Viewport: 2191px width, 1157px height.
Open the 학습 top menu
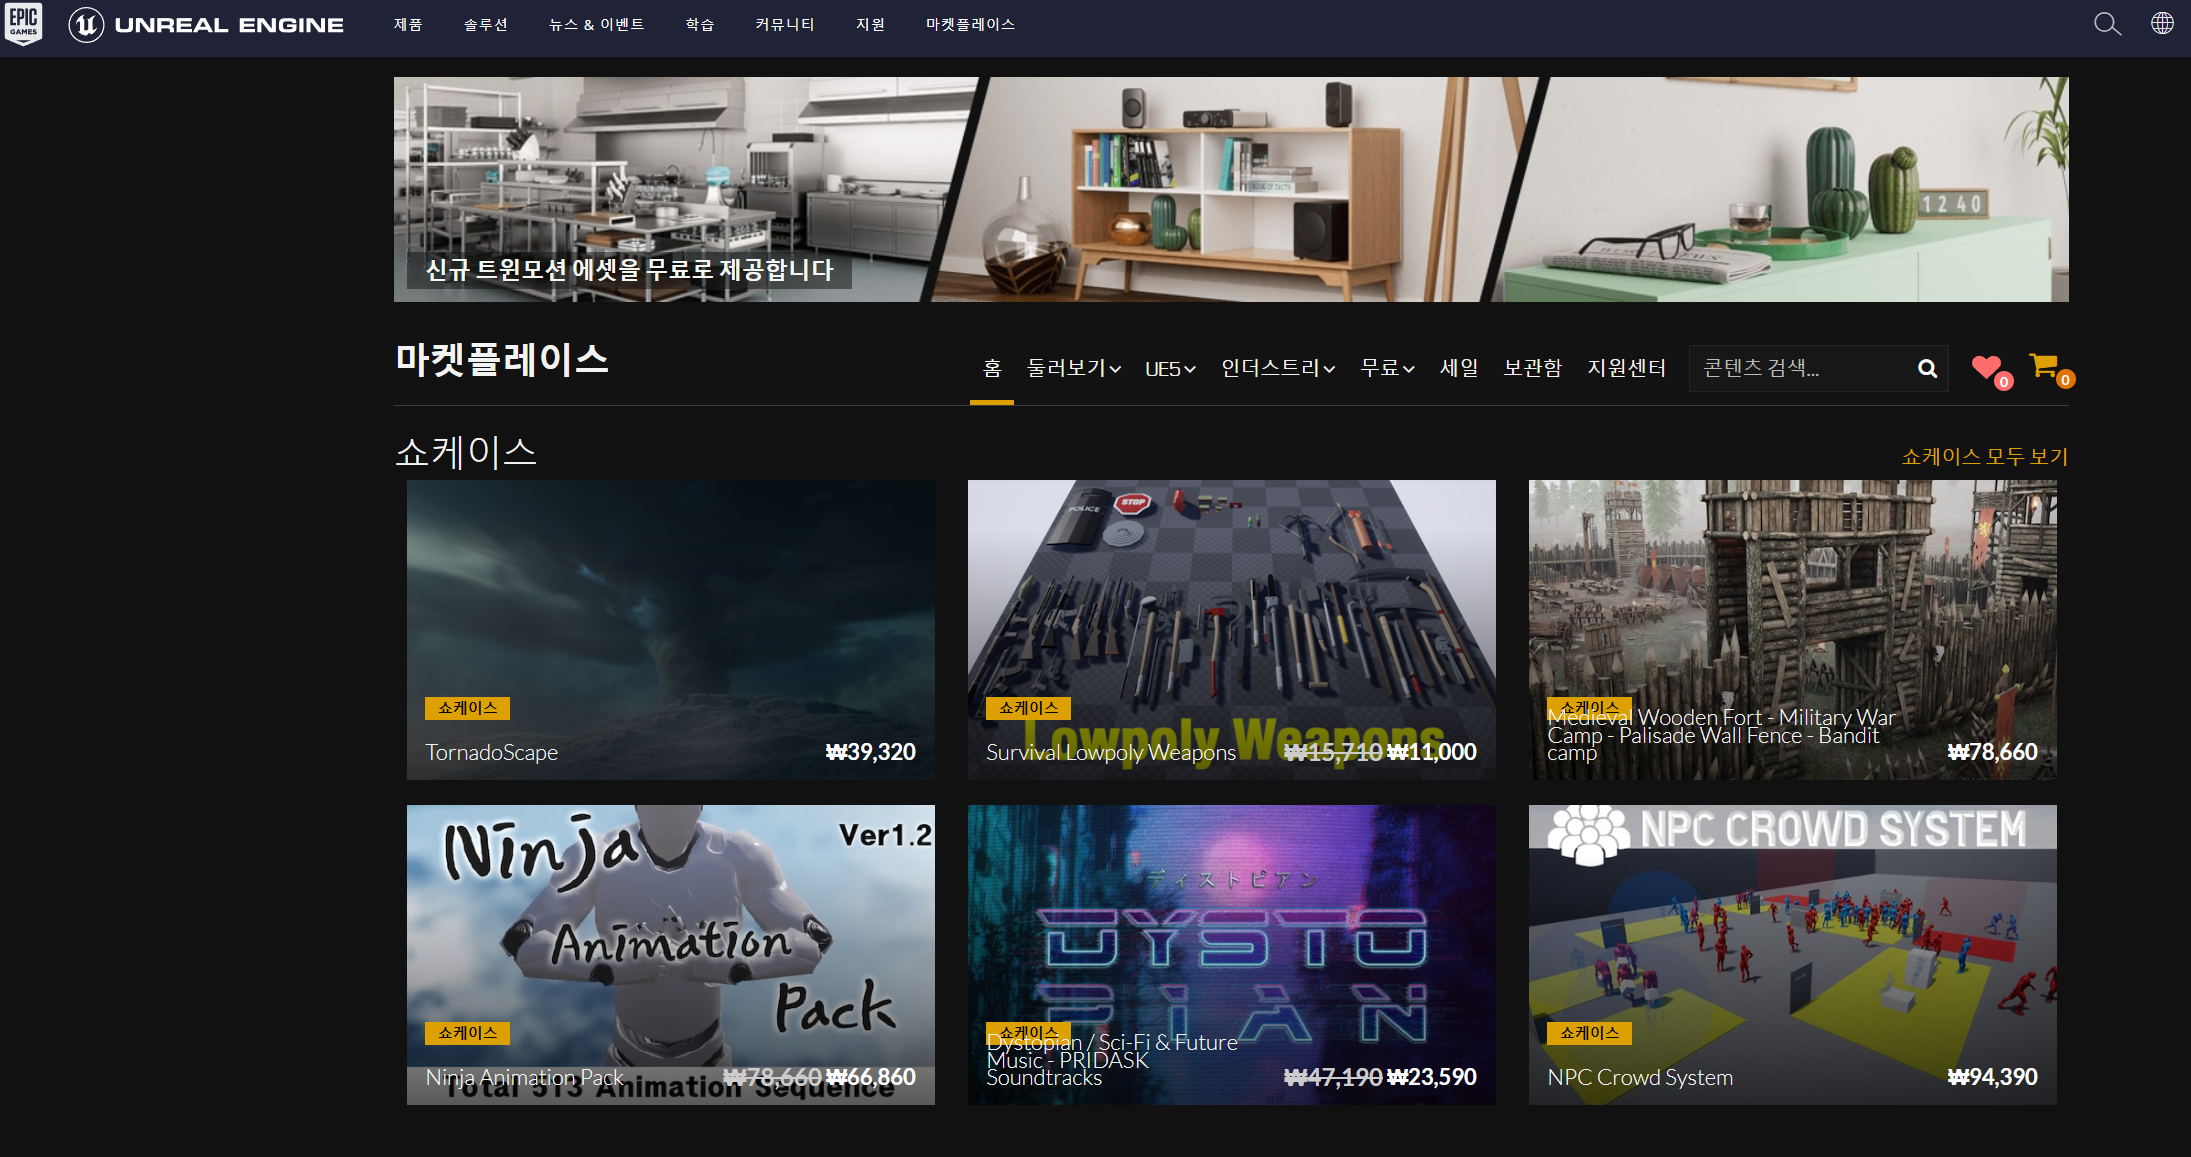click(x=700, y=24)
